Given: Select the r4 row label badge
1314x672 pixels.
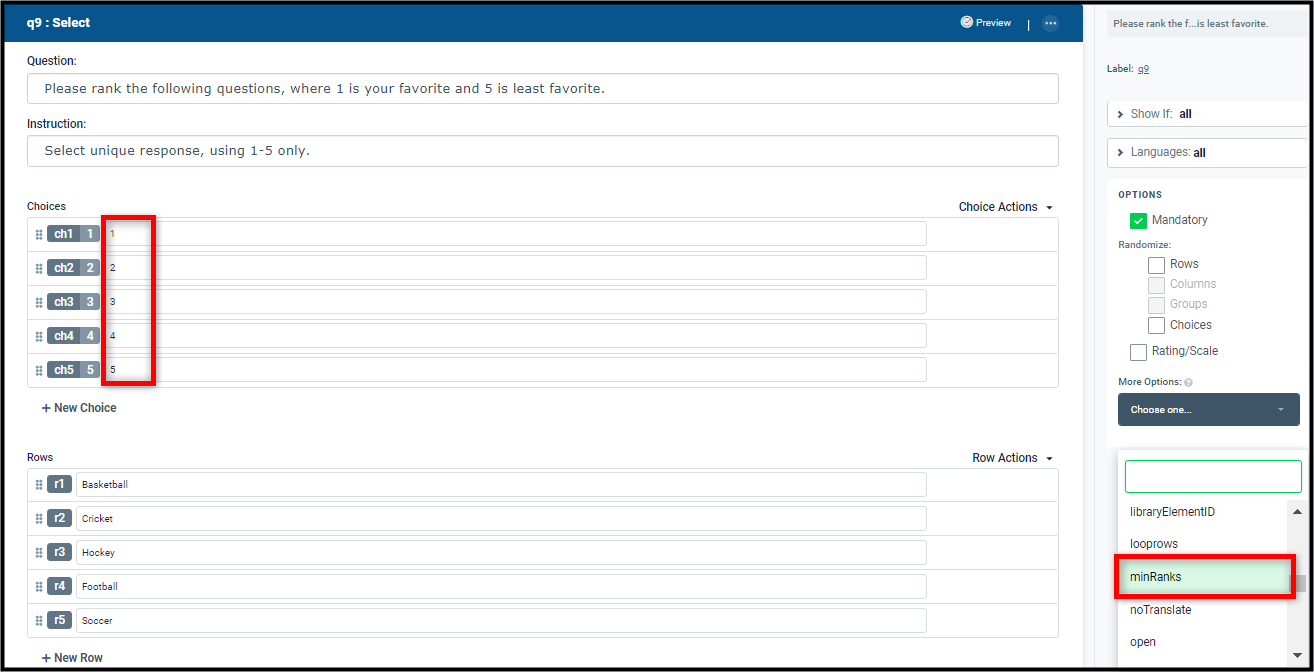Looking at the screenshot, I should pos(60,586).
